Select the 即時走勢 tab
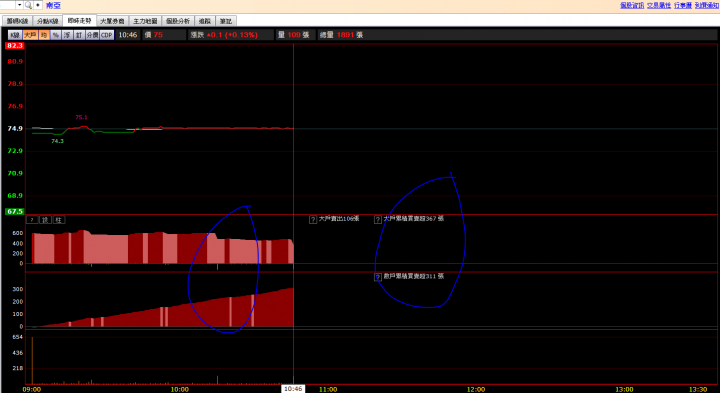720x393 pixels. 79,21
